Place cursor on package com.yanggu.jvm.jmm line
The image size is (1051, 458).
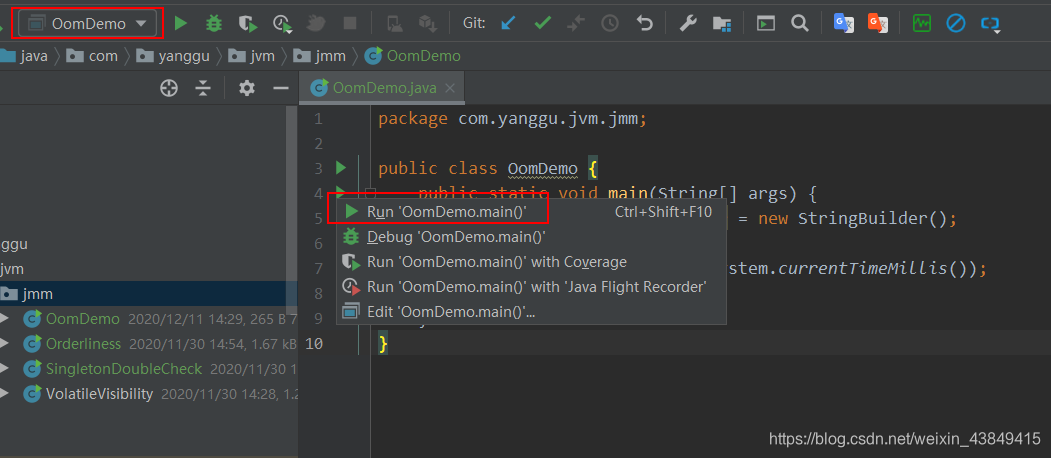pyautogui.click(x=512, y=119)
